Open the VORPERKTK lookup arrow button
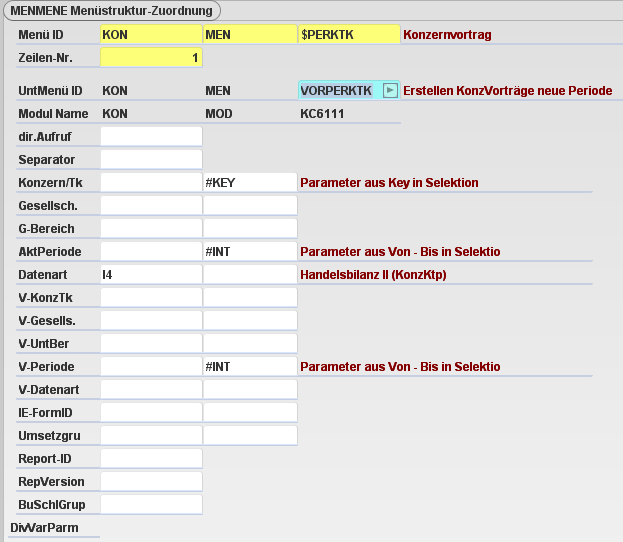This screenshot has height=542, width=623. pos(390,91)
